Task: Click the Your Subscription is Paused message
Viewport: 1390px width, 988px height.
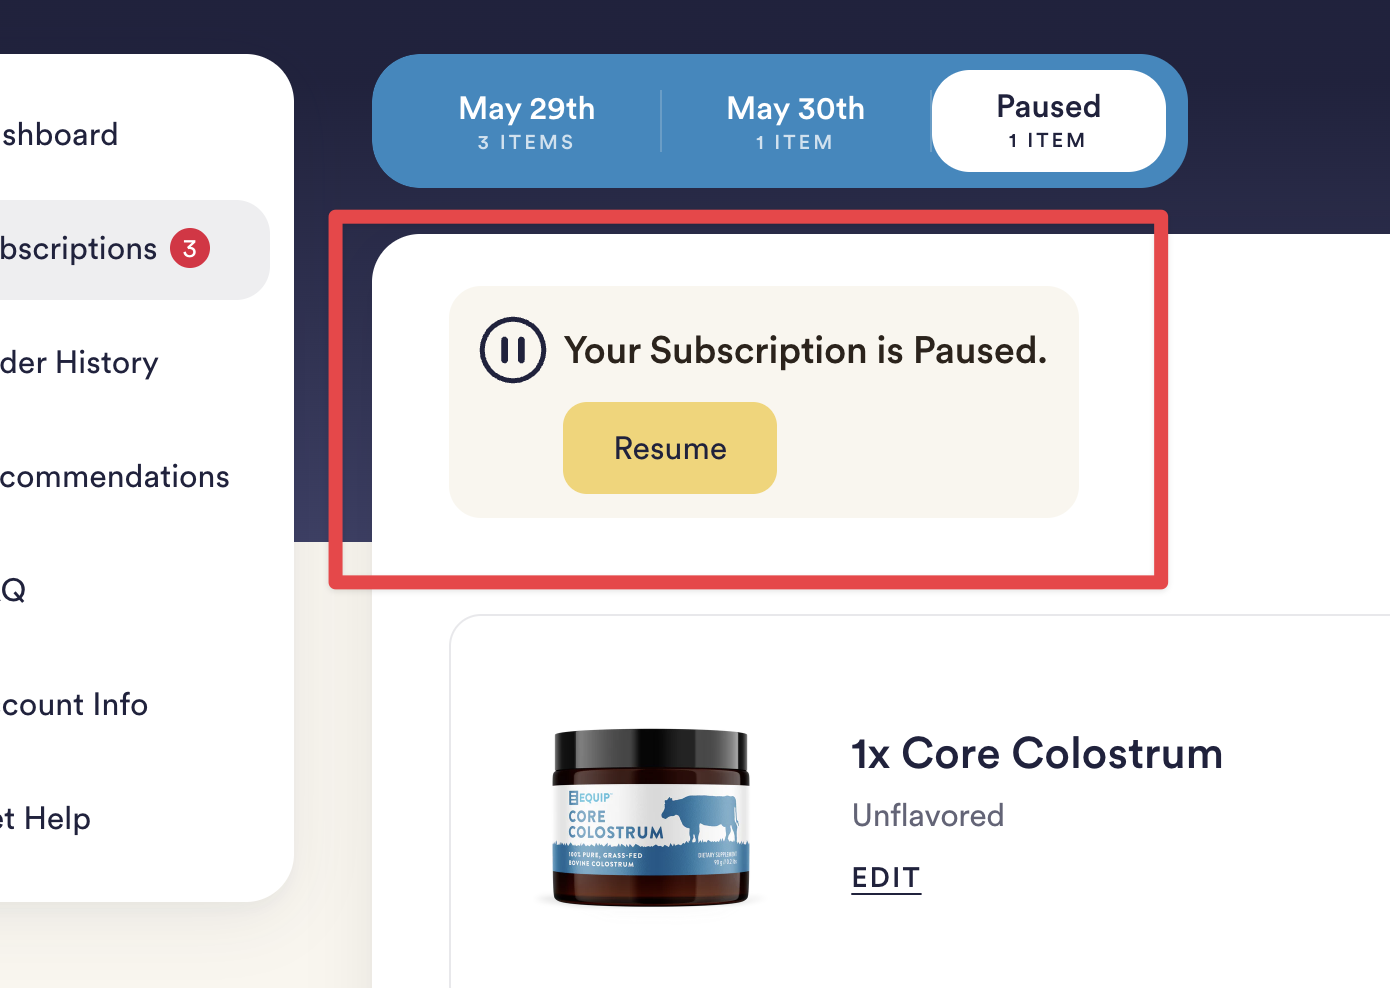Action: pos(805,350)
